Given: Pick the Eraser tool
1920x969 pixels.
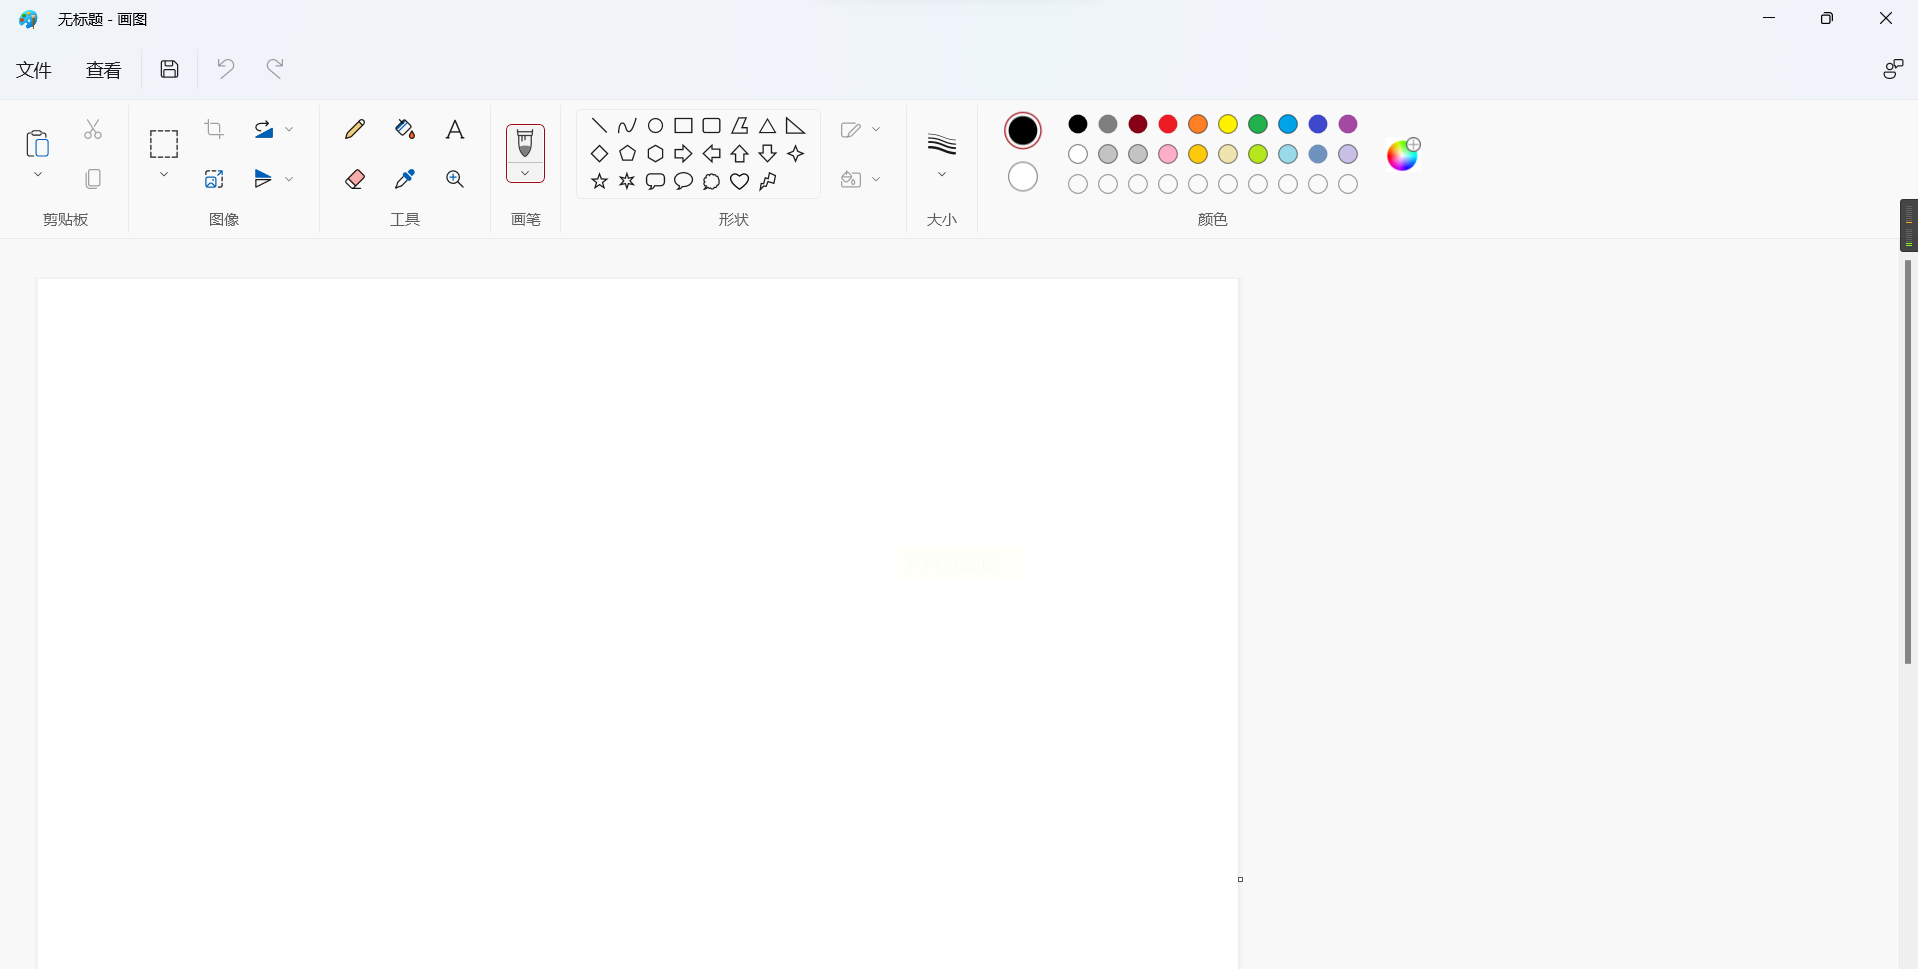Looking at the screenshot, I should pos(355,179).
